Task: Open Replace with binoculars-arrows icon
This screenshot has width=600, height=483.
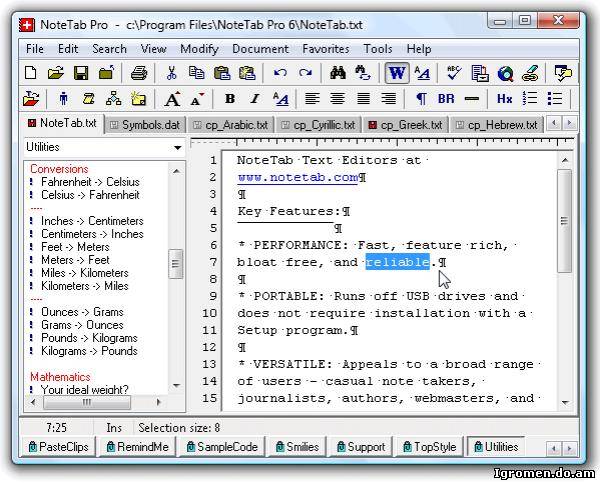Action: (x=362, y=72)
